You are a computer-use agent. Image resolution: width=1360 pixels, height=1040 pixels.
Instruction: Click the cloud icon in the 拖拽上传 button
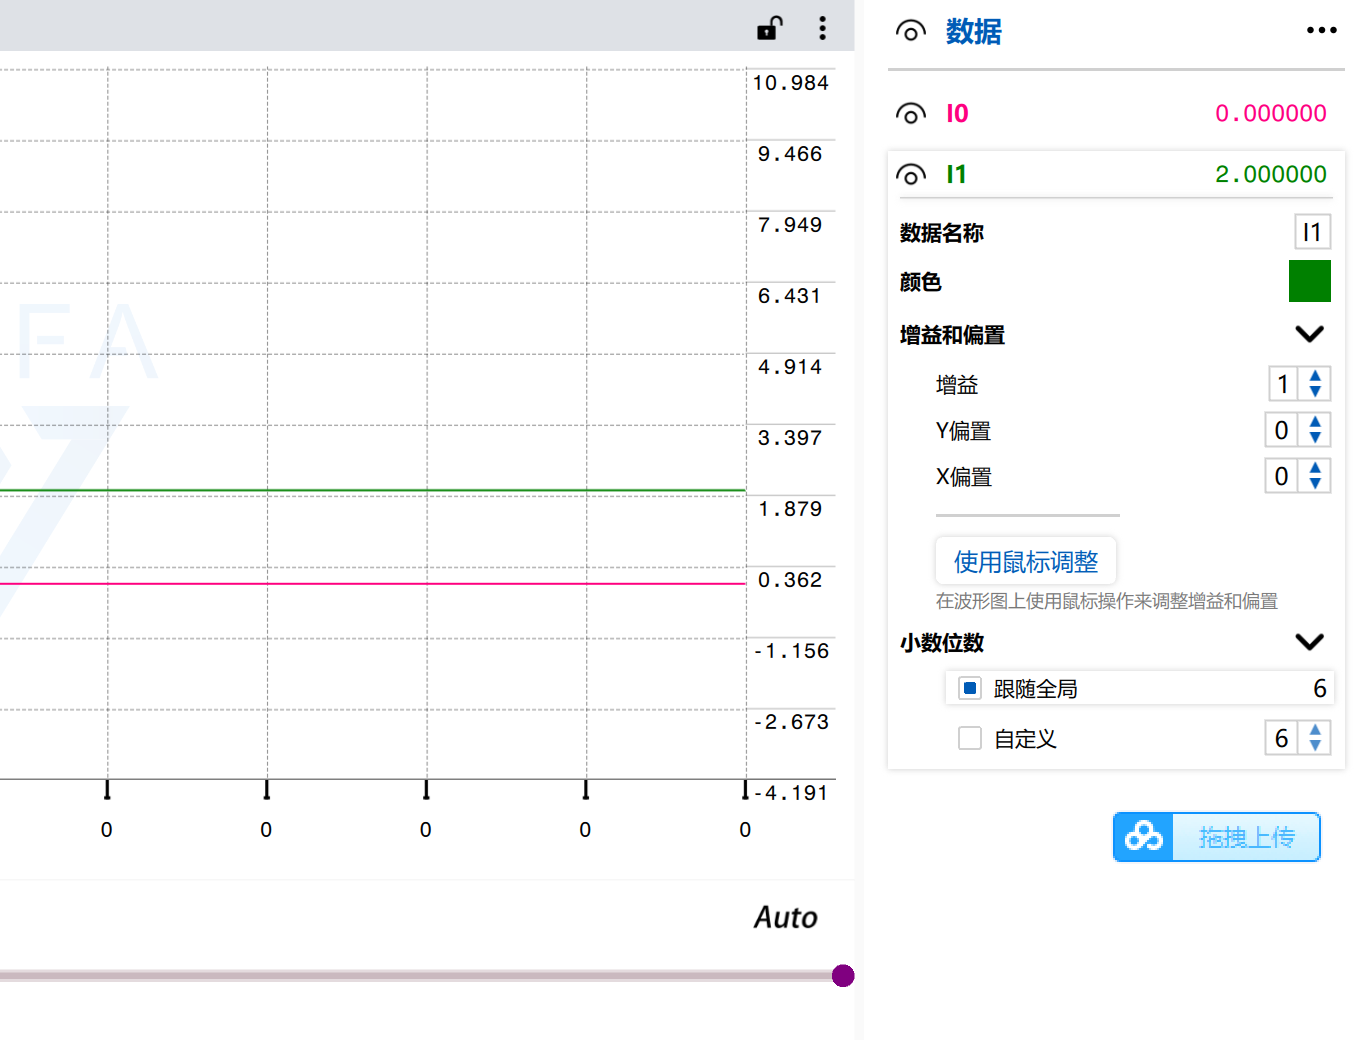pyautogui.click(x=1143, y=836)
